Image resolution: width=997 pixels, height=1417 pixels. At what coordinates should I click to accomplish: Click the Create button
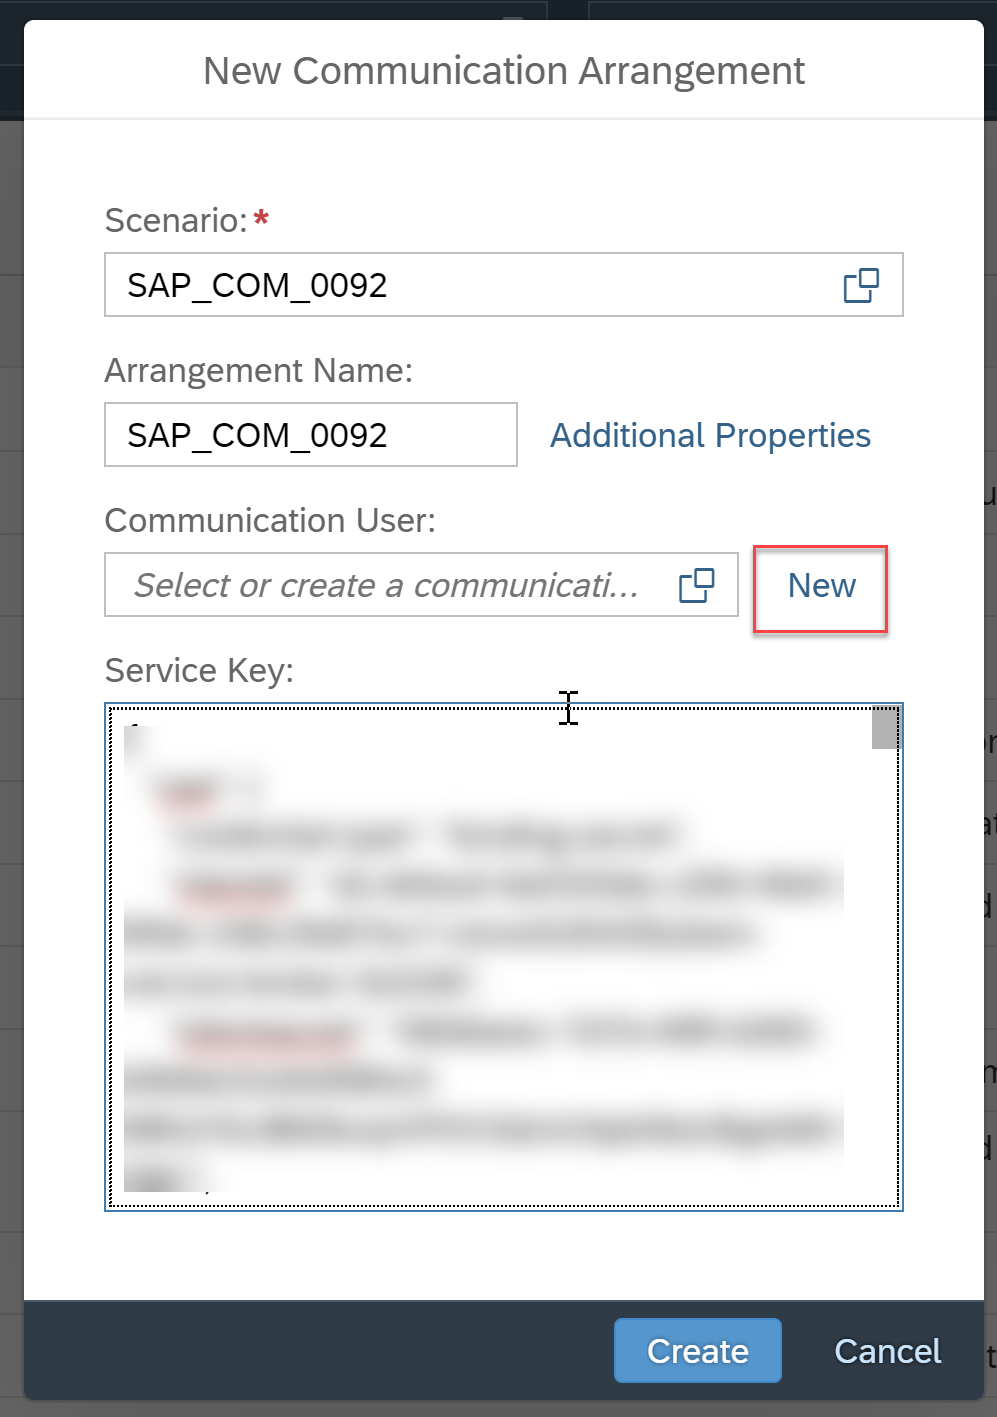pos(697,1351)
